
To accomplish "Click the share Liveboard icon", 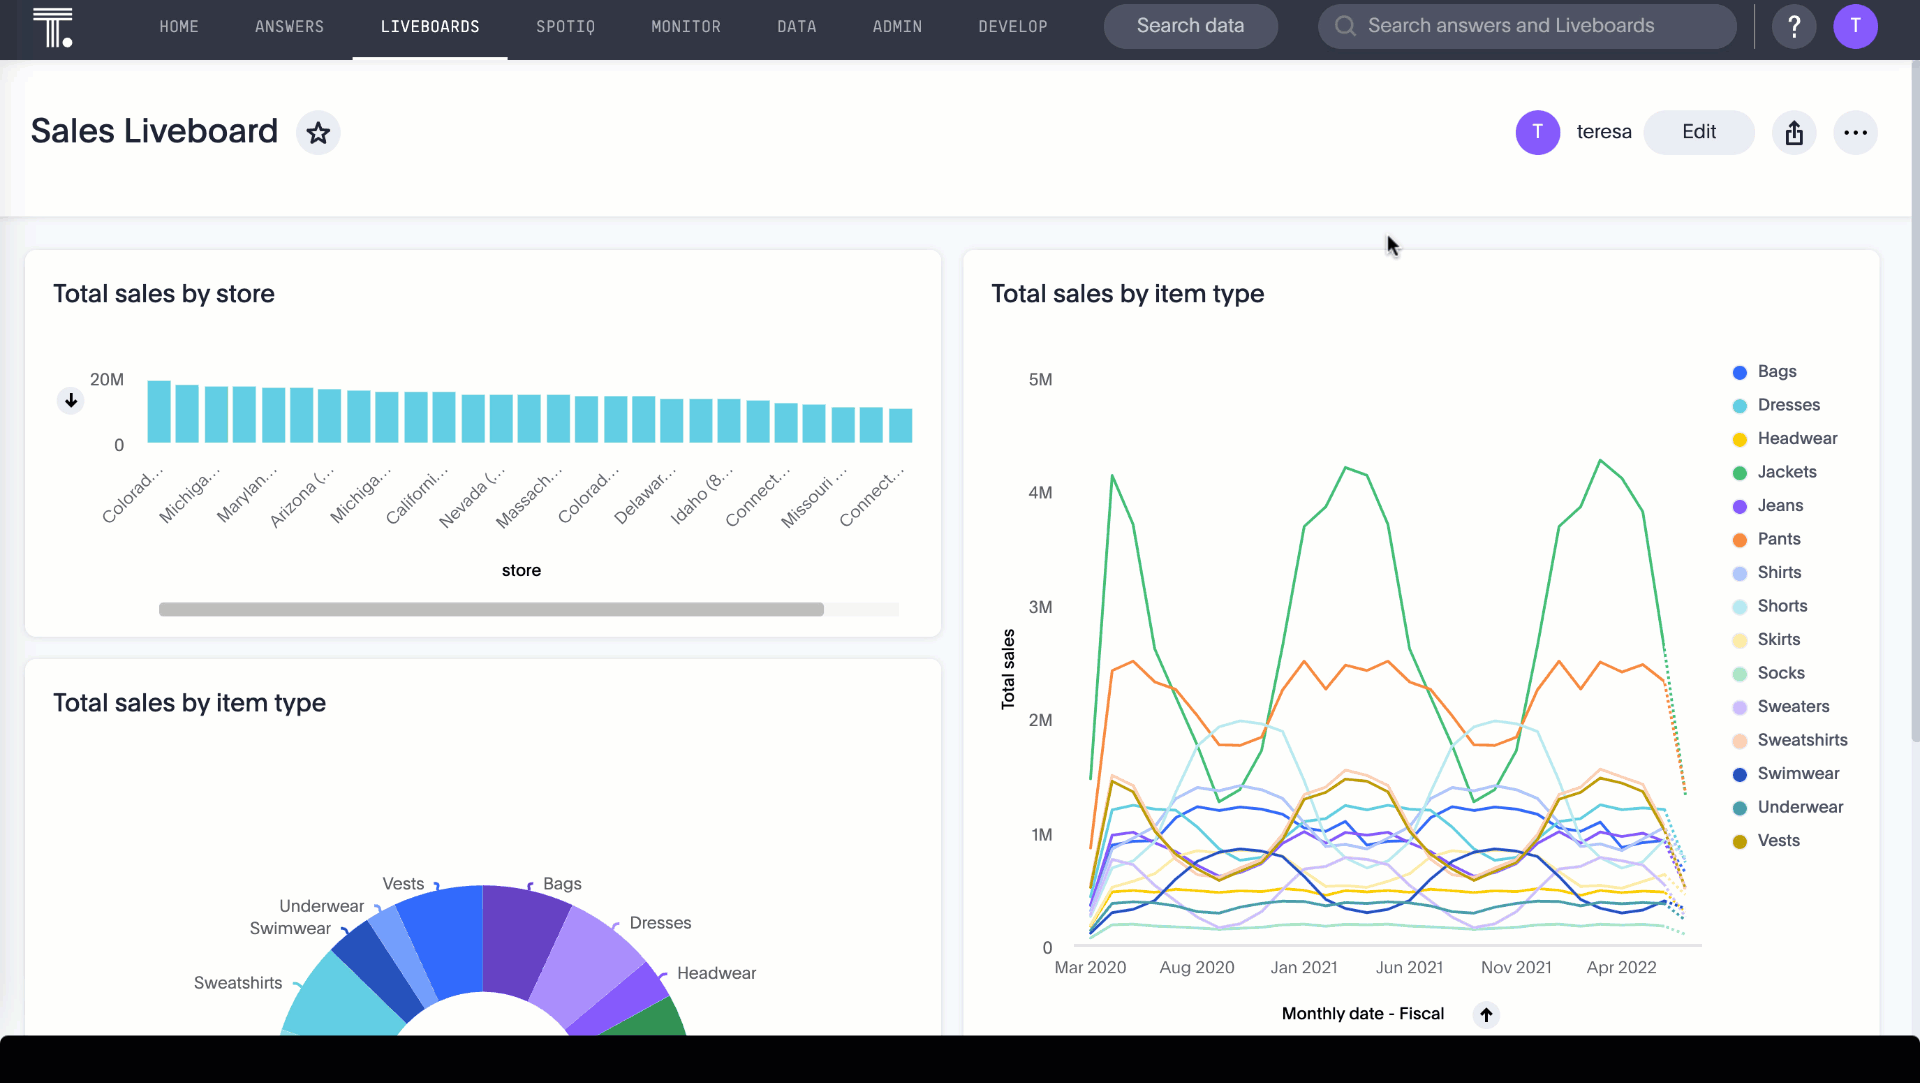I will pos(1794,133).
